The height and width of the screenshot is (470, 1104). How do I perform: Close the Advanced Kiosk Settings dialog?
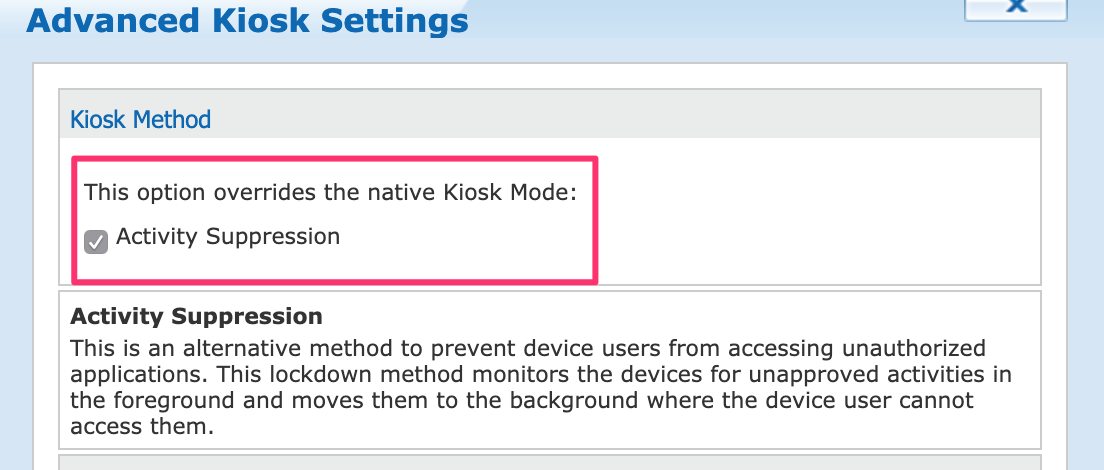point(1017,6)
